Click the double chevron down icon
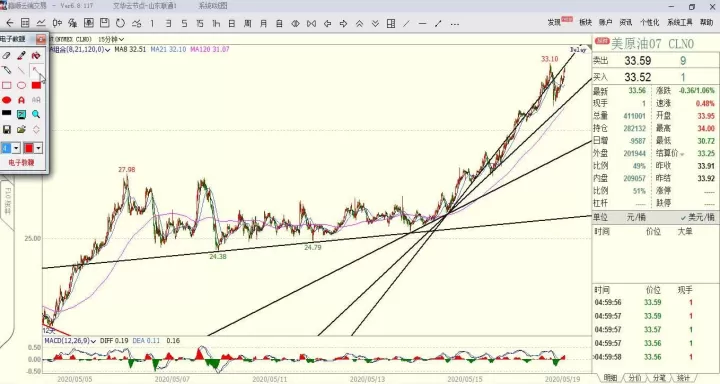Viewport: 720px width, 384px height. [x=375, y=23]
